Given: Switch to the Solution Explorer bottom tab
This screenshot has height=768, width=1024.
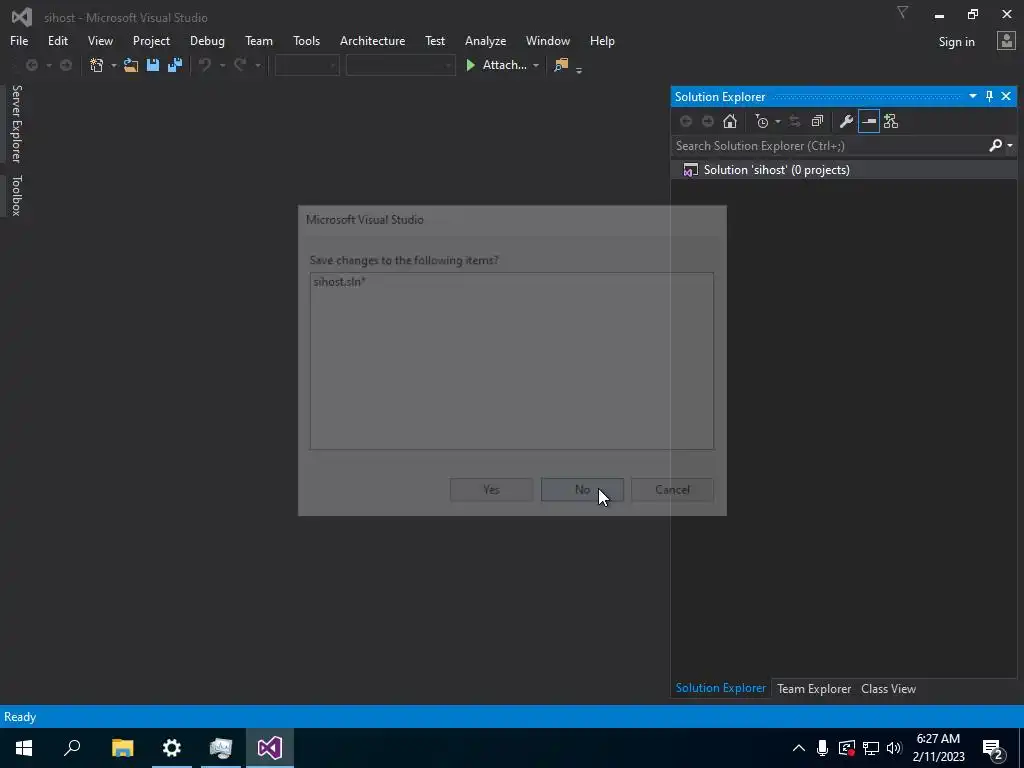Looking at the screenshot, I should coord(721,688).
